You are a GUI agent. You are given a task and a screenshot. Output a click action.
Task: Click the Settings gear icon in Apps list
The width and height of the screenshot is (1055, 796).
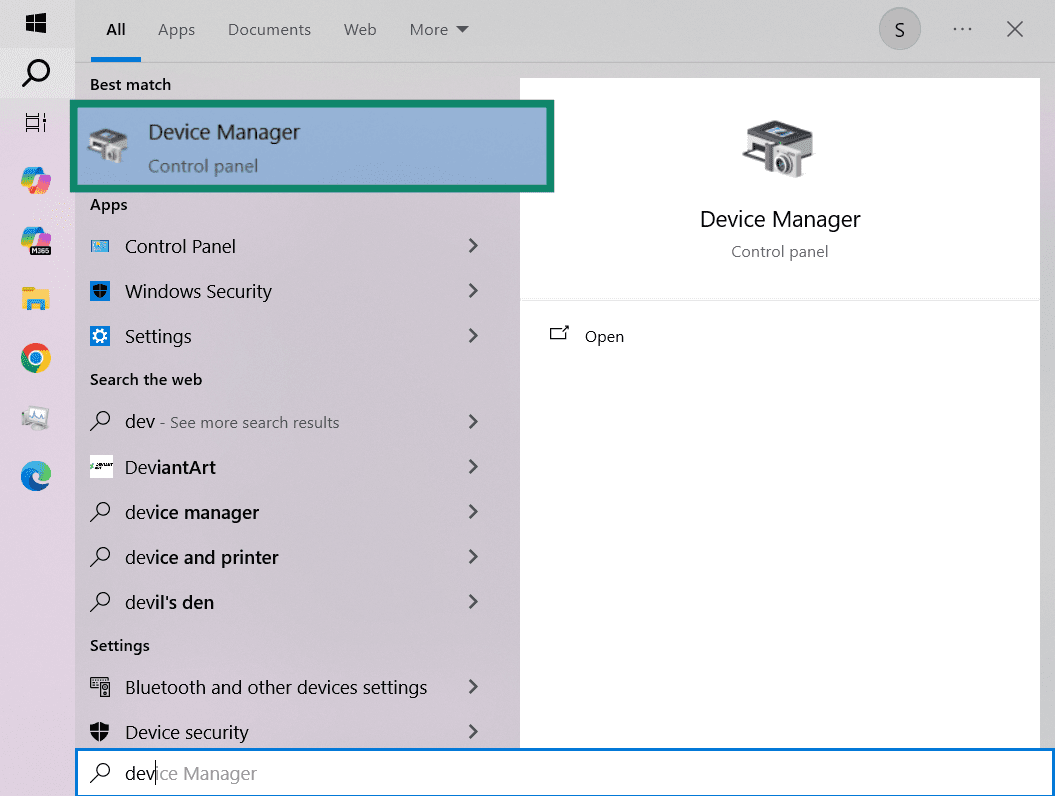pyautogui.click(x=100, y=336)
